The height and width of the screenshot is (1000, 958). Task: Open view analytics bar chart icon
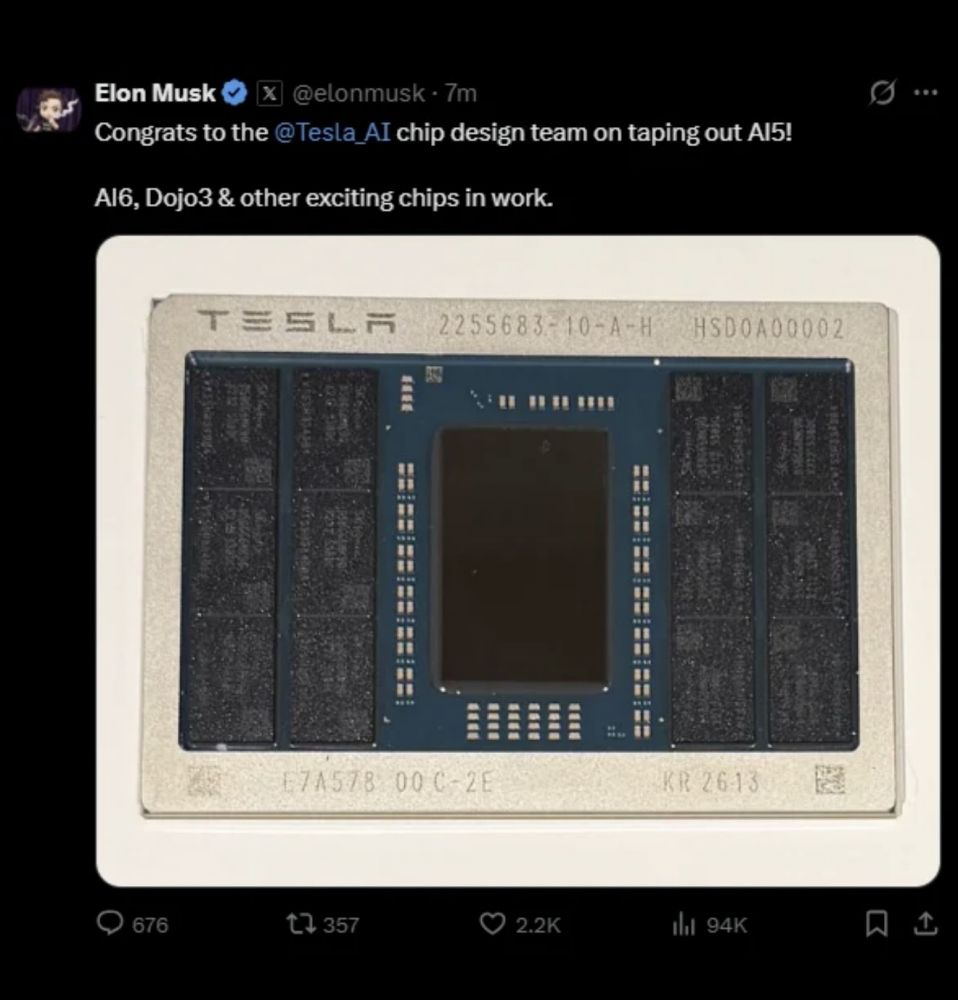coord(685,925)
